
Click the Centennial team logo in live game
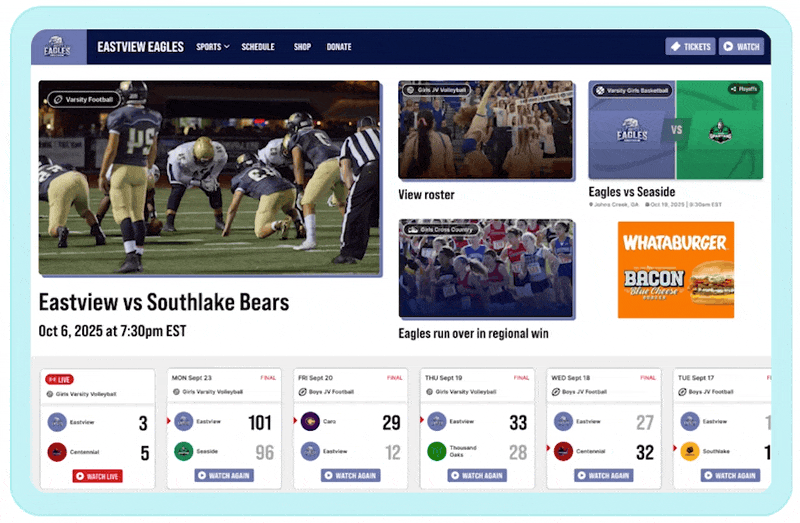(57, 452)
